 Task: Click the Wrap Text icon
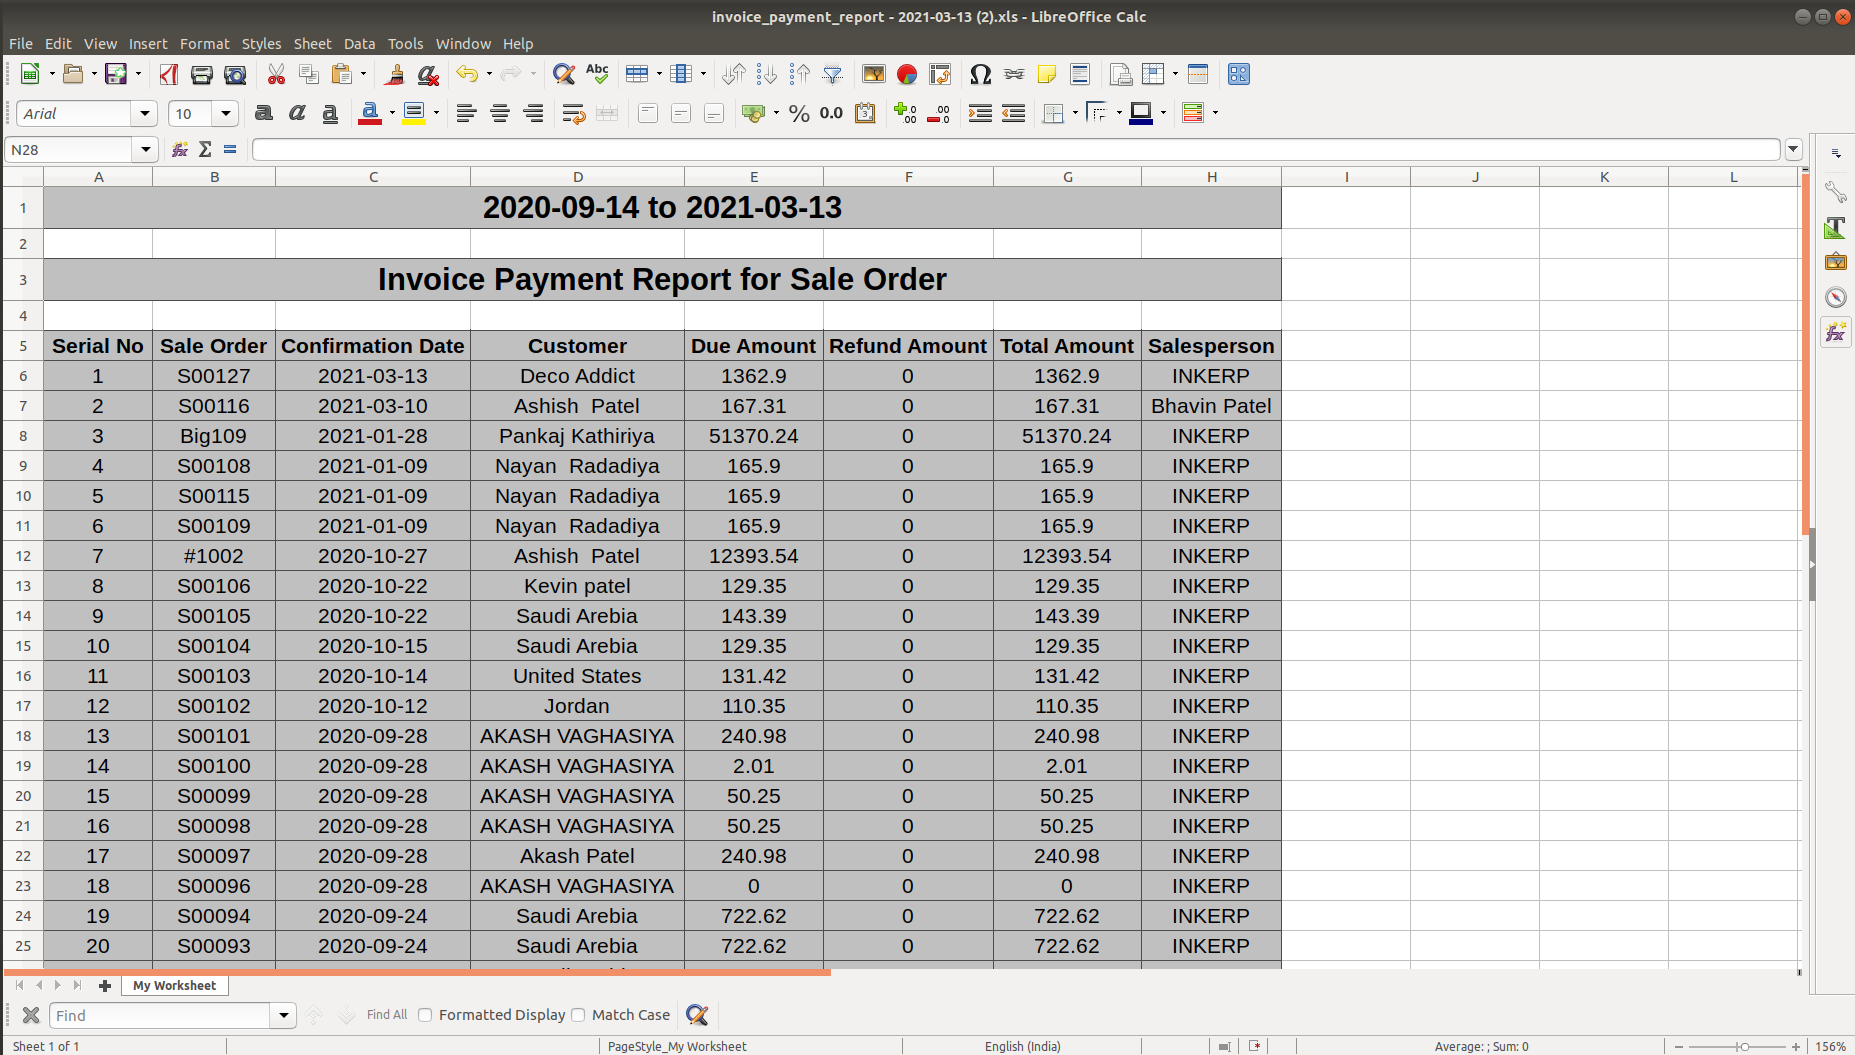coord(573,113)
